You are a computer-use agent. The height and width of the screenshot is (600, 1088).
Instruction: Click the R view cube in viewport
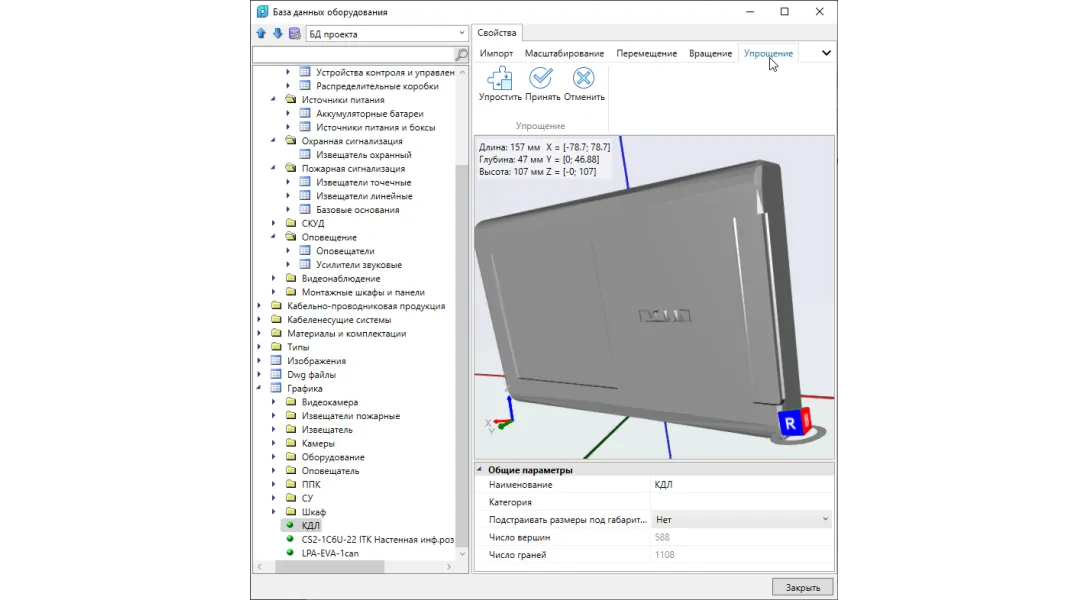click(x=791, y=424)
